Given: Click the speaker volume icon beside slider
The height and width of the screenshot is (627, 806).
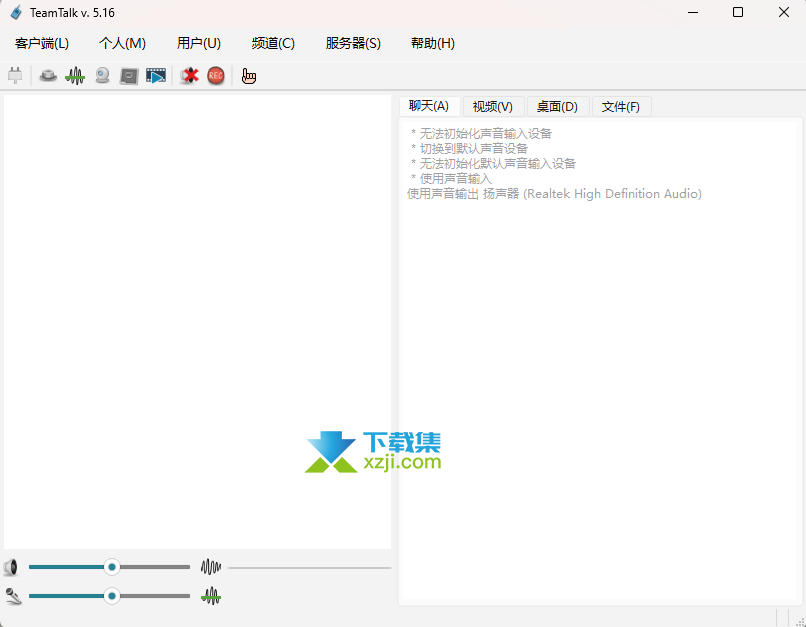Looking at the screenshot, I should click(11, 567).
